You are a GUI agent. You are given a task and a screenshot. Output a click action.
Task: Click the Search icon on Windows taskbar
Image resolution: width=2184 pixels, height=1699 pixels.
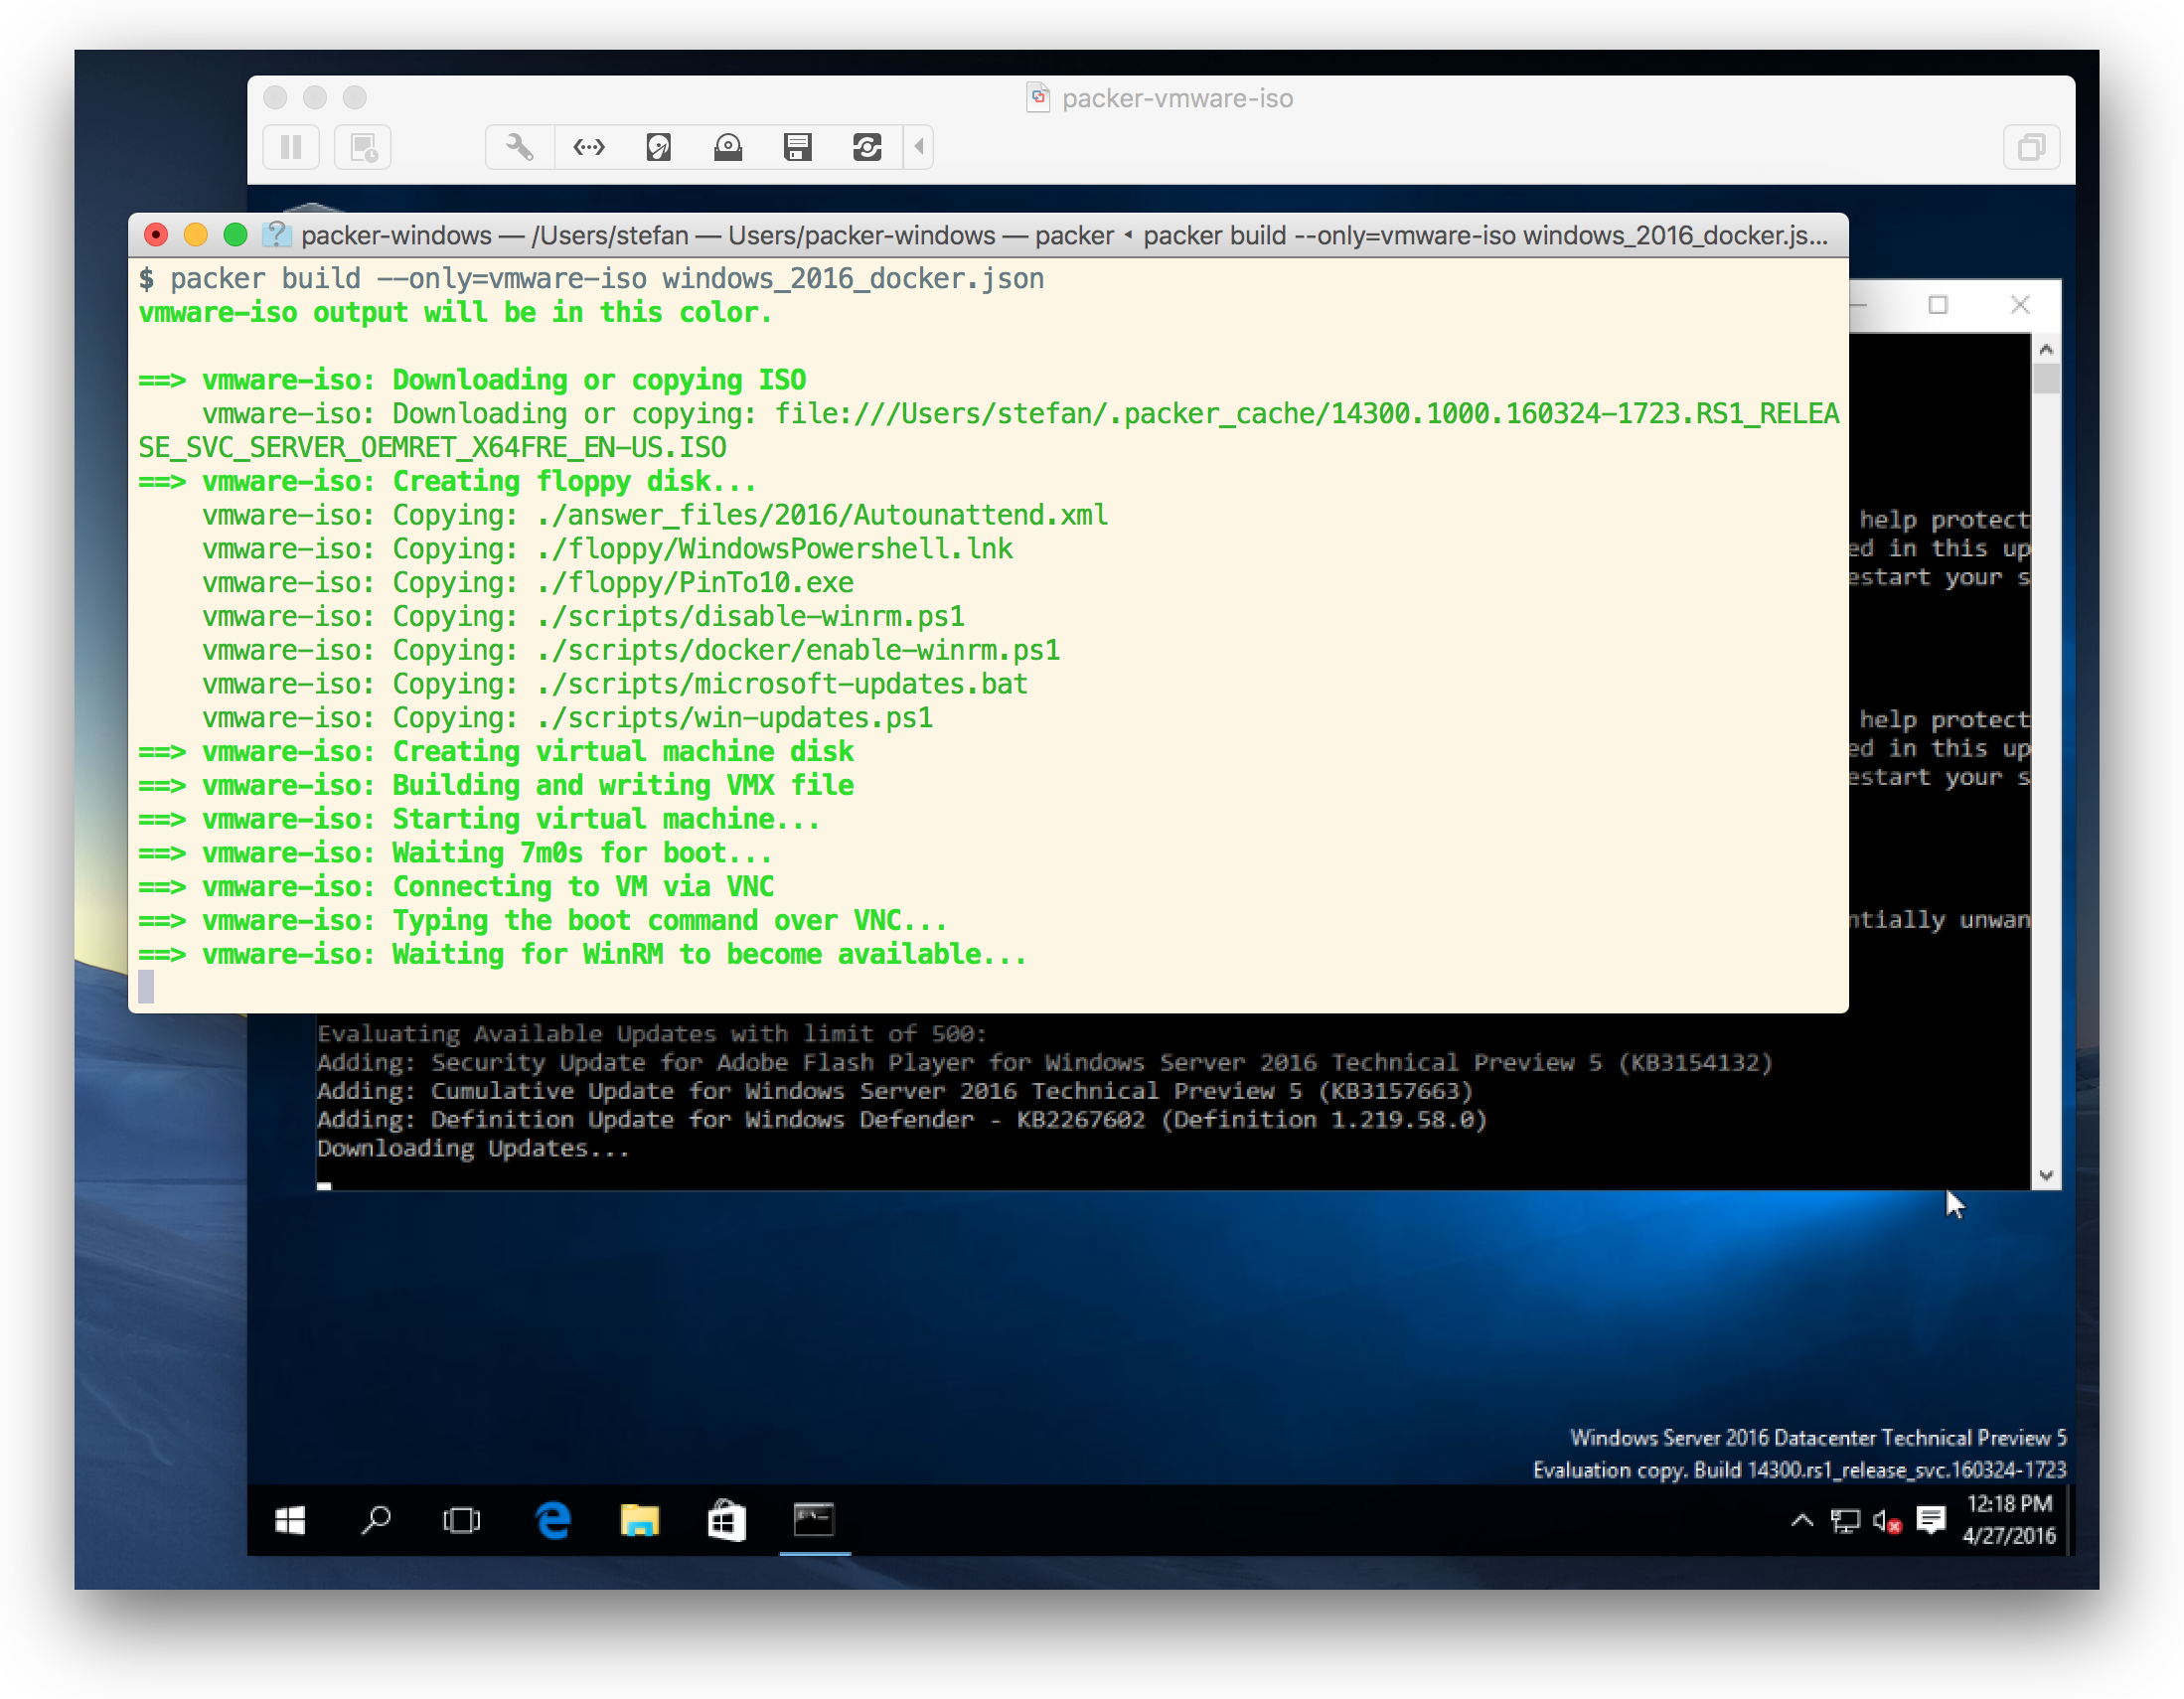click(378, 1520)
